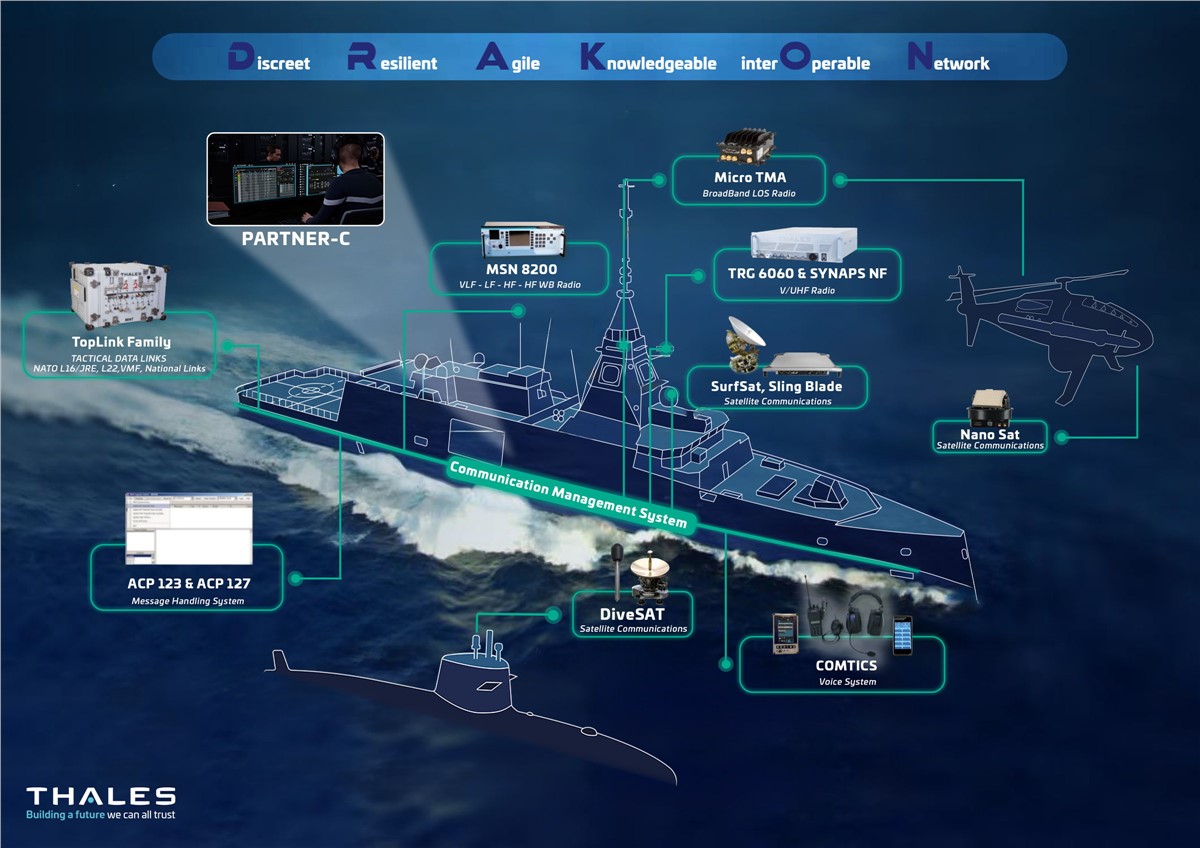Click the PARTNER-C label
The image size is (1200, 848).
[295, 240]
